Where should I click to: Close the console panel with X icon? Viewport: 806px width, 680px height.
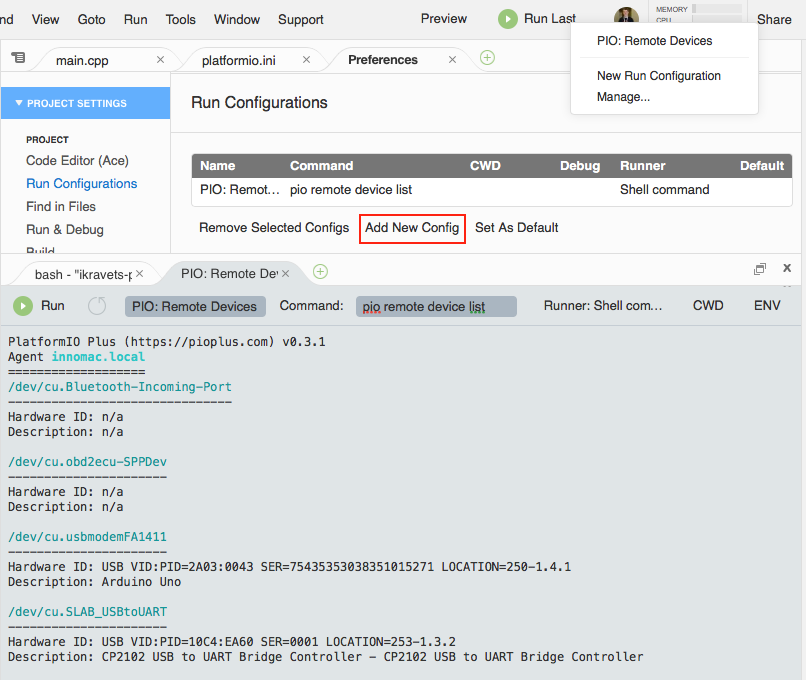tap(787, 268)
